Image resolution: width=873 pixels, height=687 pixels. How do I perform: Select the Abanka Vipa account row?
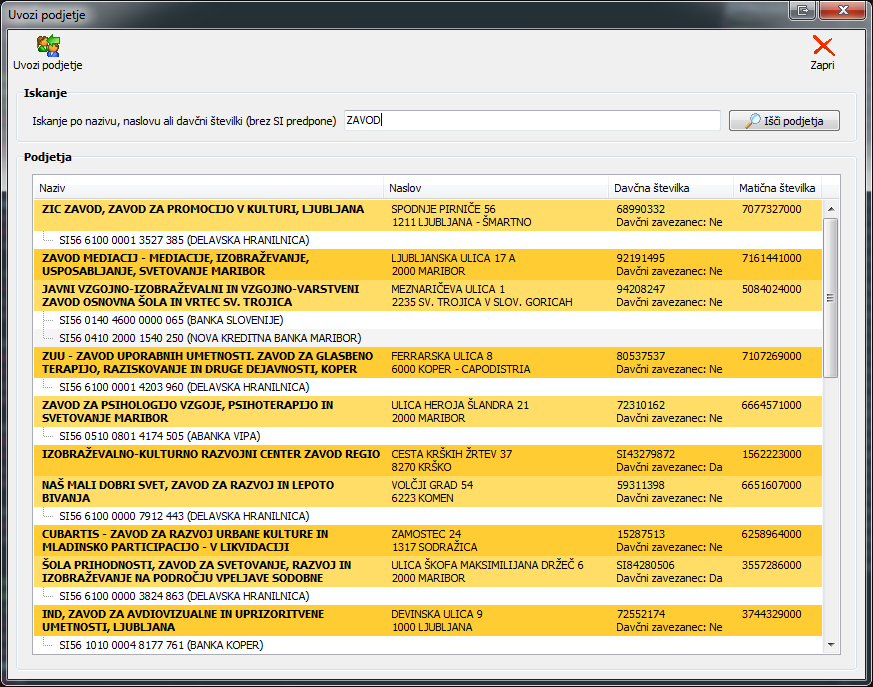159,436
